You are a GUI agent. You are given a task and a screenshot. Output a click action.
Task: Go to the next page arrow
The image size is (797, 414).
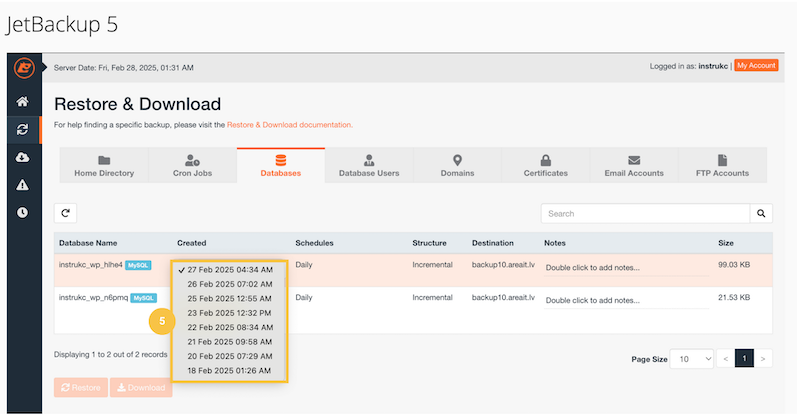click(764, 358)
